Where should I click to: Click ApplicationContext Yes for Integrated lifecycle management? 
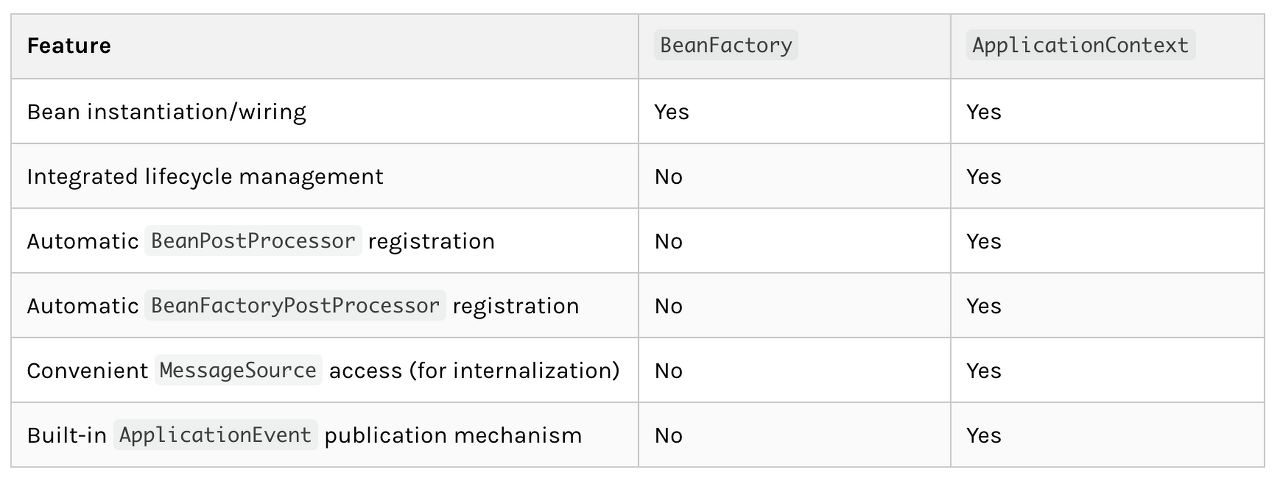coord(983,177)
